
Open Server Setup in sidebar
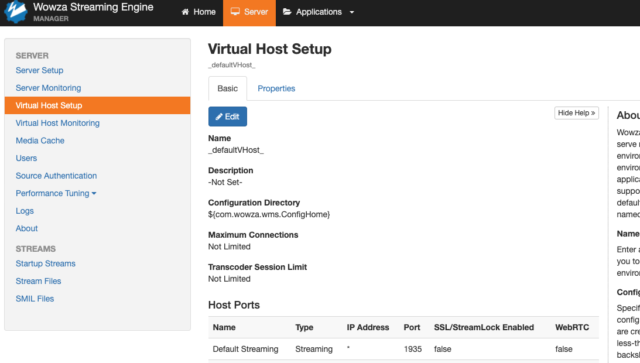(39, 70)
